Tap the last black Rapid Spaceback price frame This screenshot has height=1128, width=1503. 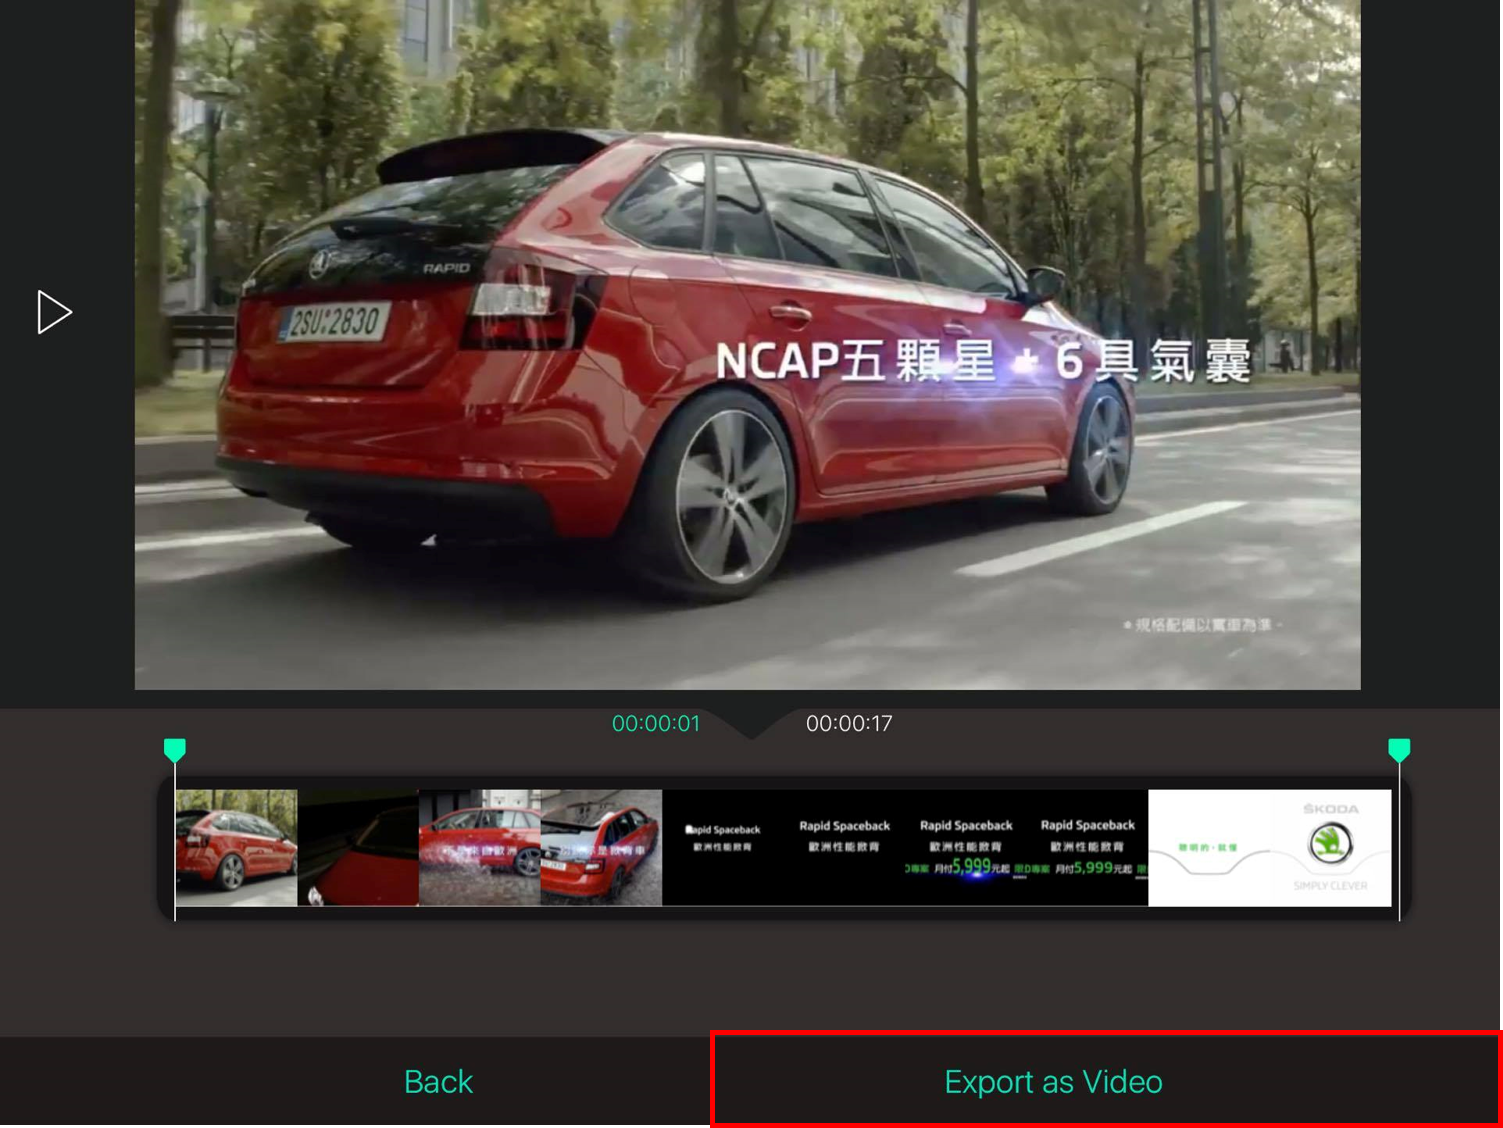pos(1088,848)
